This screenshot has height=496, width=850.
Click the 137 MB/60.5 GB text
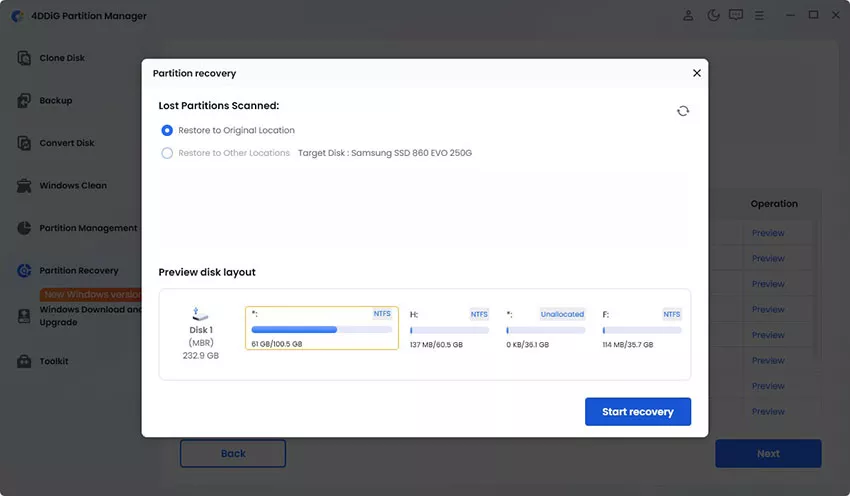[436, 345]
